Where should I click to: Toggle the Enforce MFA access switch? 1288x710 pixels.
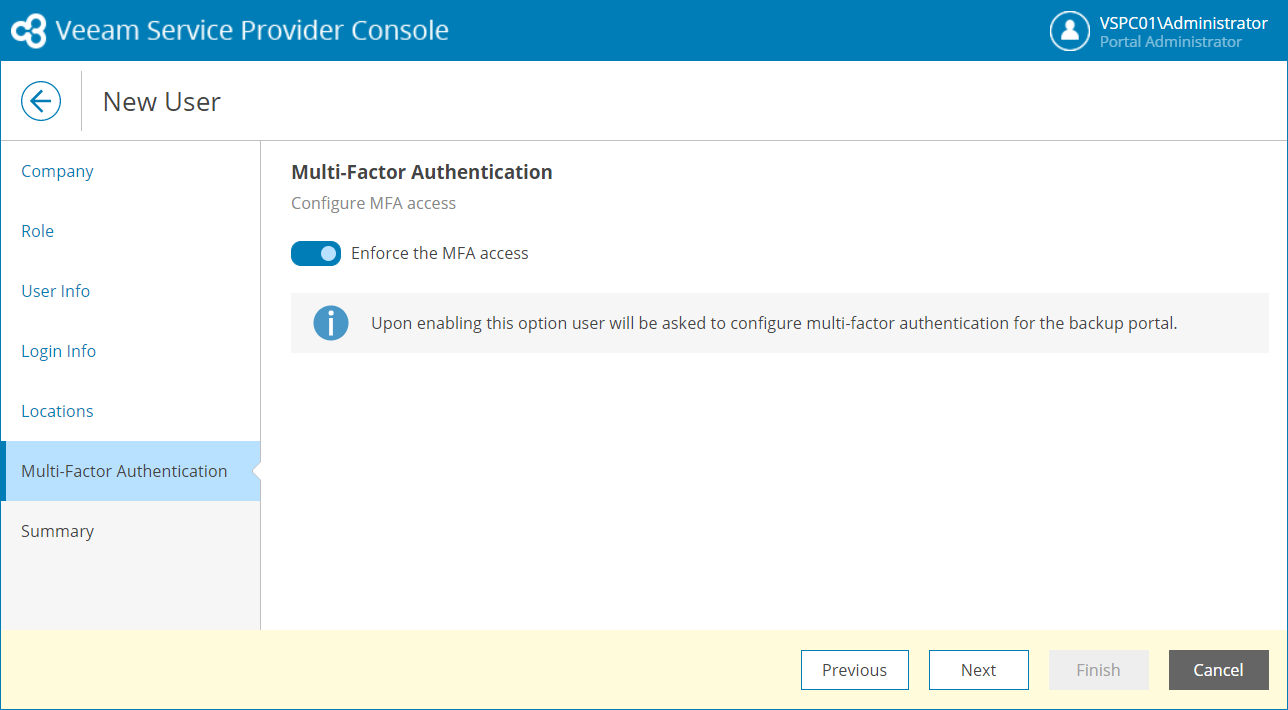point(316,254)
